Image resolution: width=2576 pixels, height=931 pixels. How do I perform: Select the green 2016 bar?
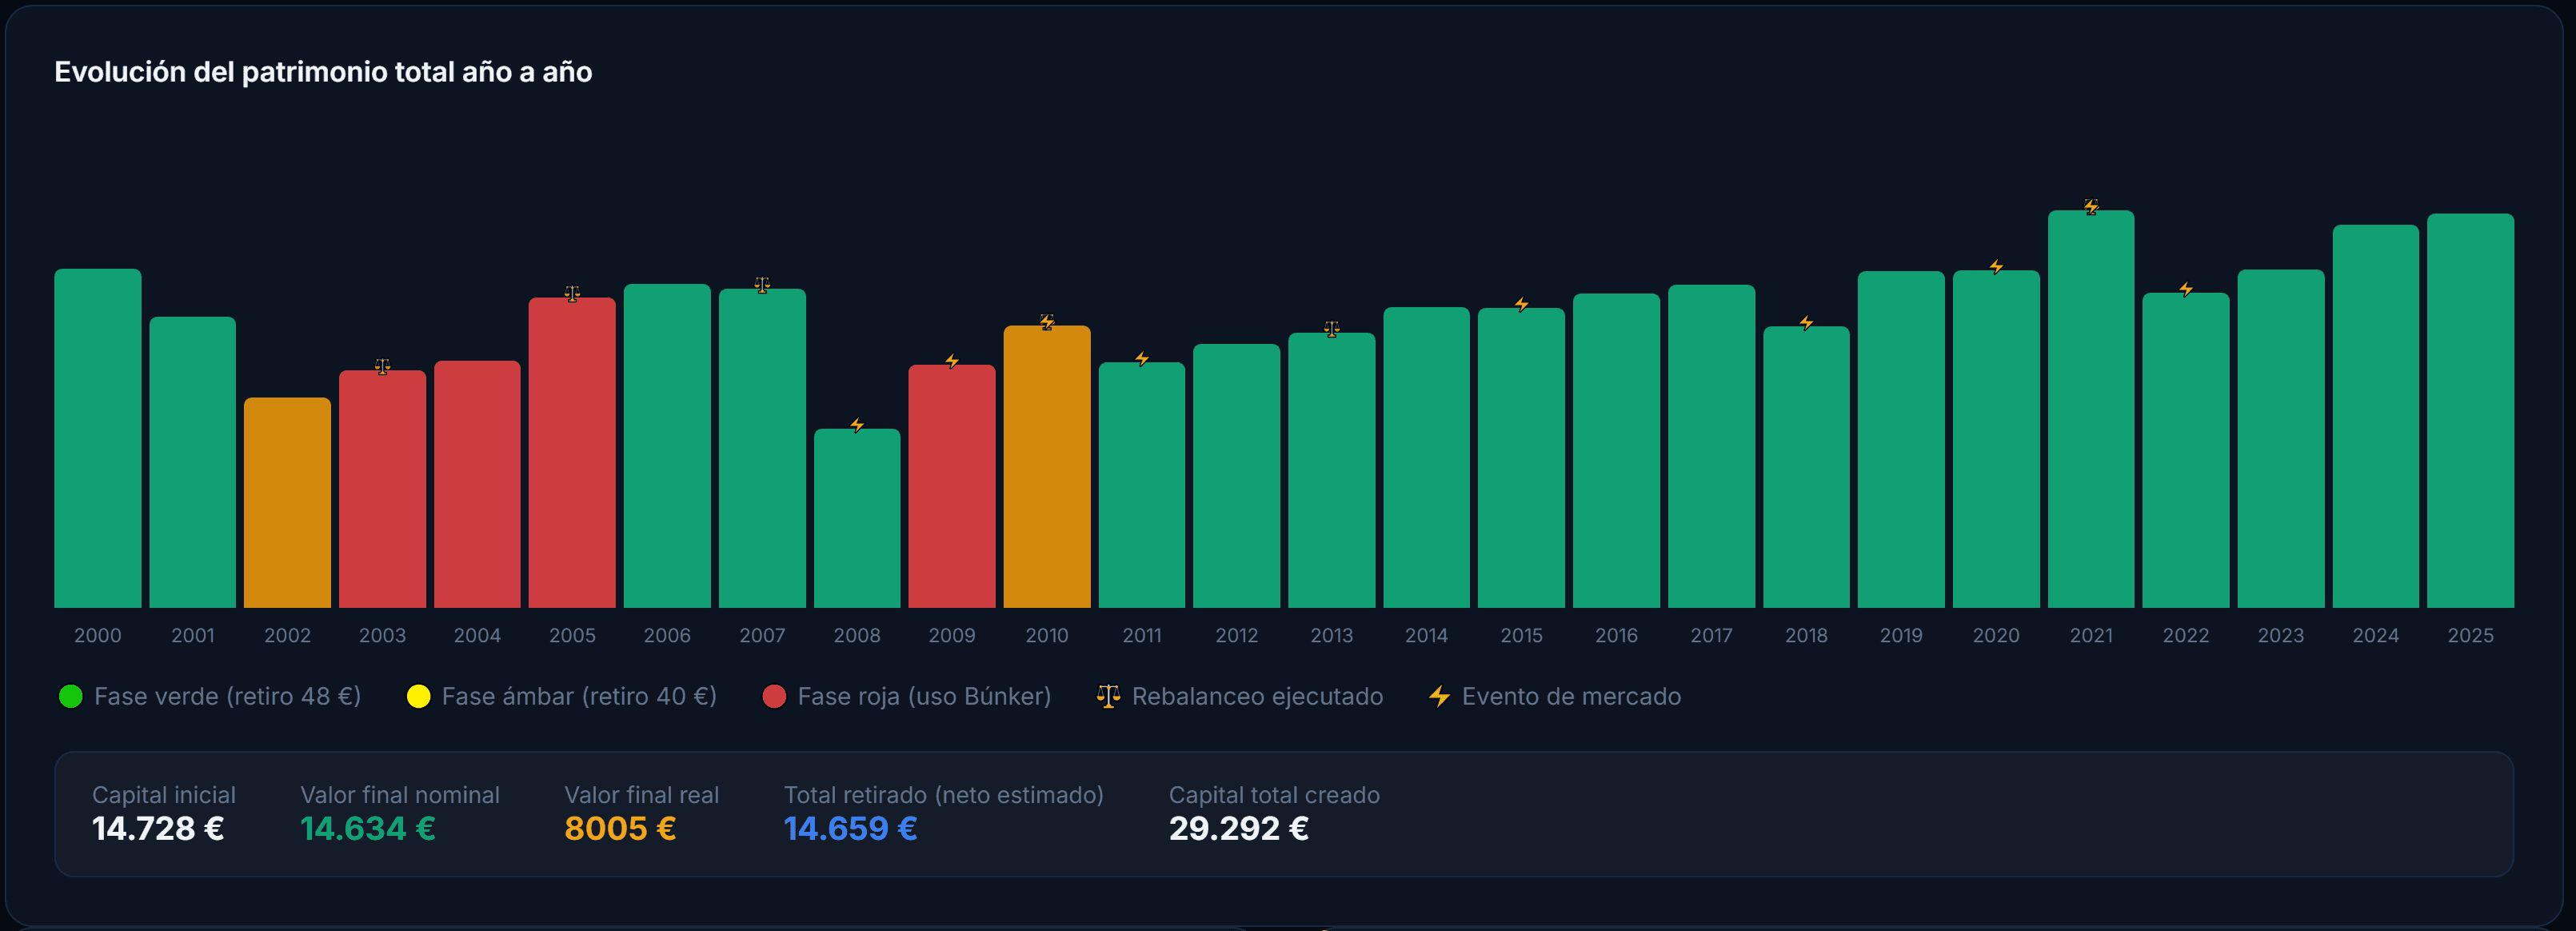[x=1616, y=450]
